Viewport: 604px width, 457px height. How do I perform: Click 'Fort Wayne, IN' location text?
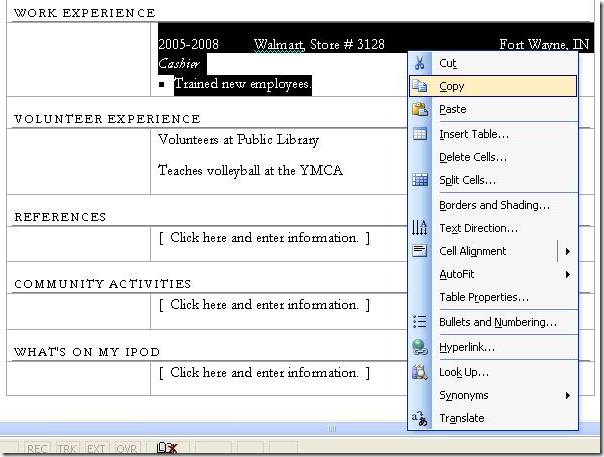tap(544, 45)
